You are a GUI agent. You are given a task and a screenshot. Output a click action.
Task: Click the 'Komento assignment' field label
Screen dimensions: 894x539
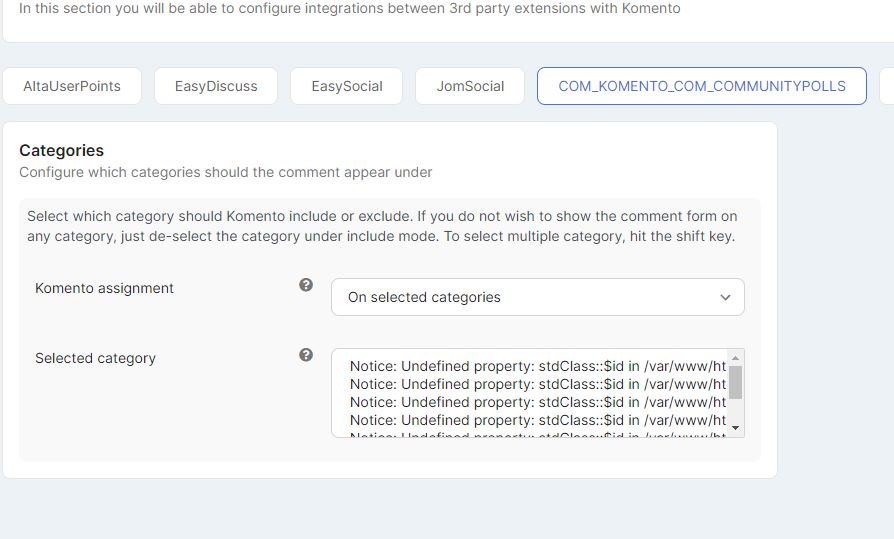click(x=104, y=288)
